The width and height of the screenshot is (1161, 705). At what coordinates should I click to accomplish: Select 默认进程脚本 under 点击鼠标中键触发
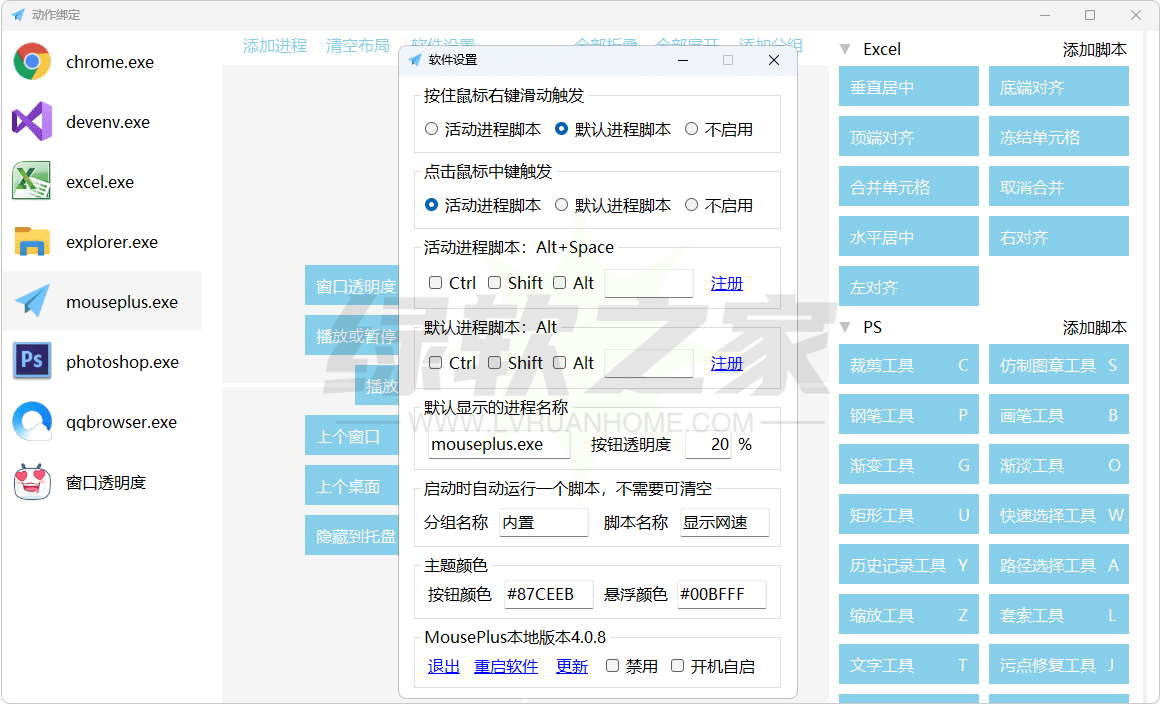[562, 205]
